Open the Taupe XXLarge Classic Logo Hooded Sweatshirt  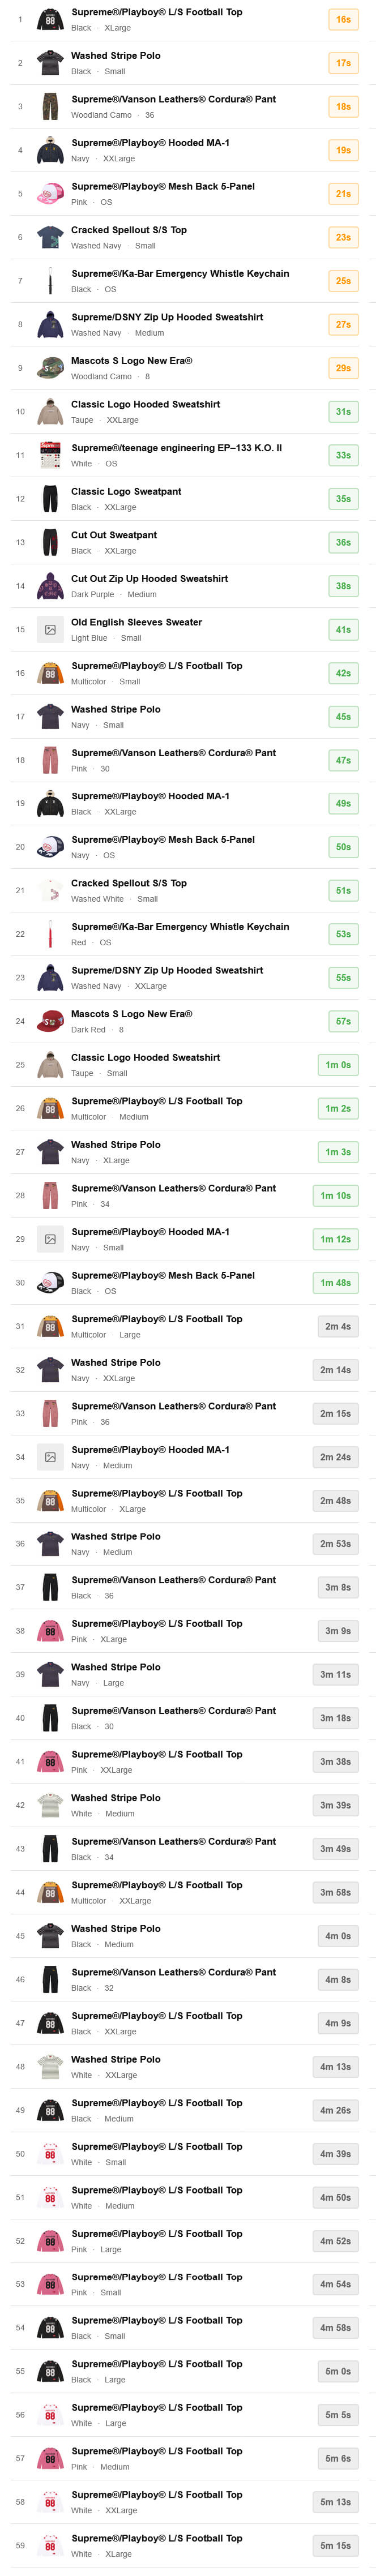coord(145,404)
